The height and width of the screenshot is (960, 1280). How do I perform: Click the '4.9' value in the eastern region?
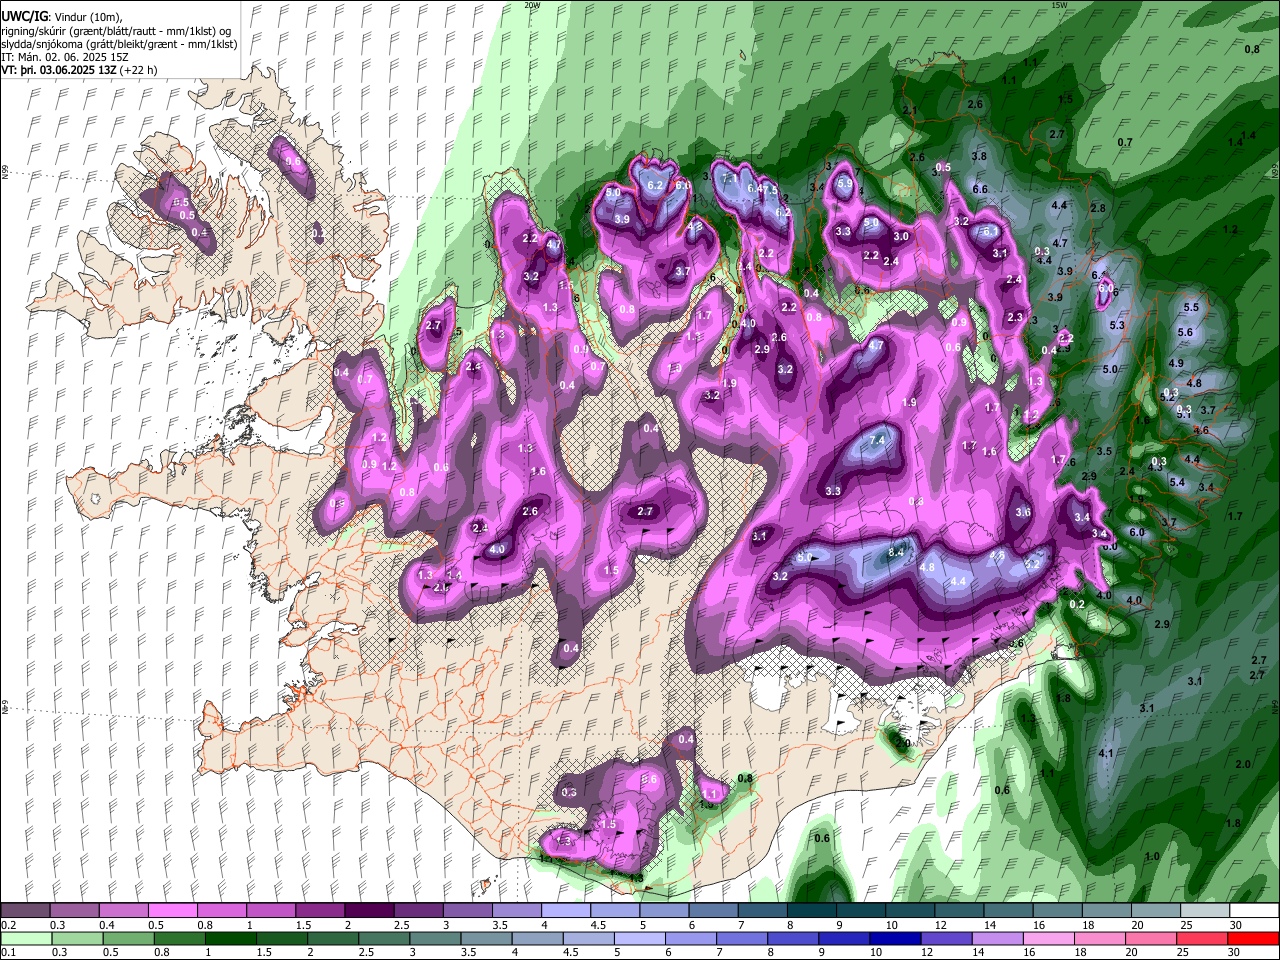coord(1176,363)
